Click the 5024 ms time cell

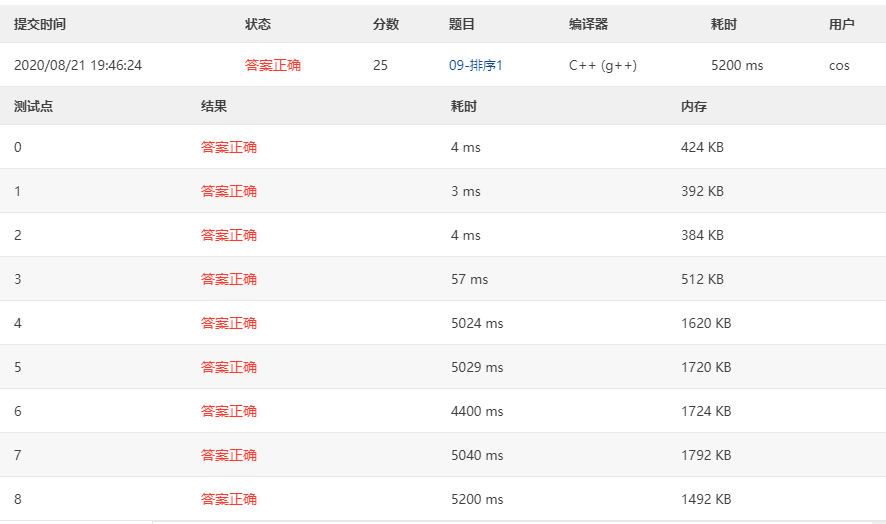[477, 323]
